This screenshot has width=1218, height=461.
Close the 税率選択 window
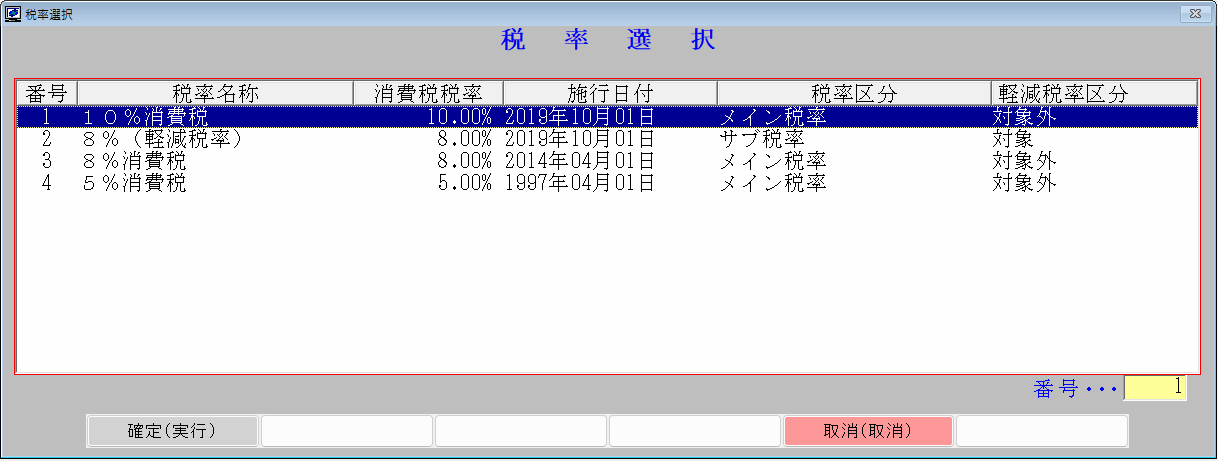[1194, 14]
